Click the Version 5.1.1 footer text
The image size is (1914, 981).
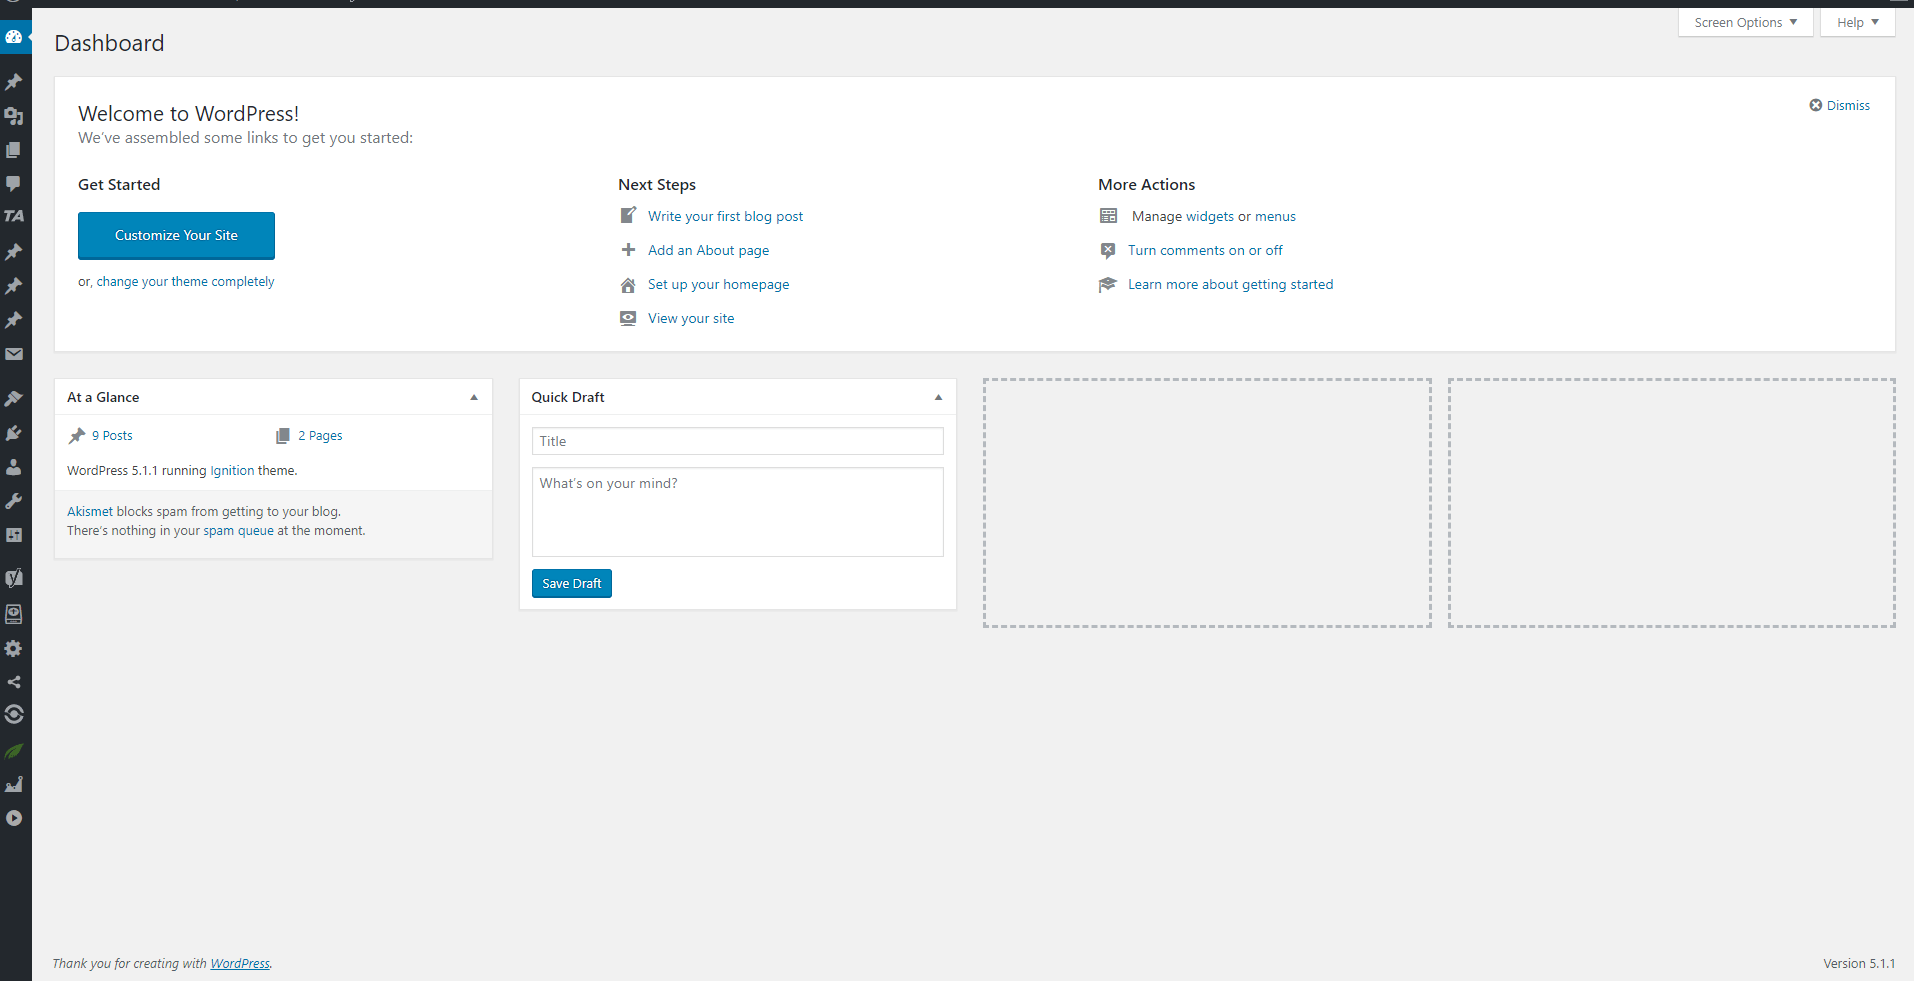point(1859,964)
